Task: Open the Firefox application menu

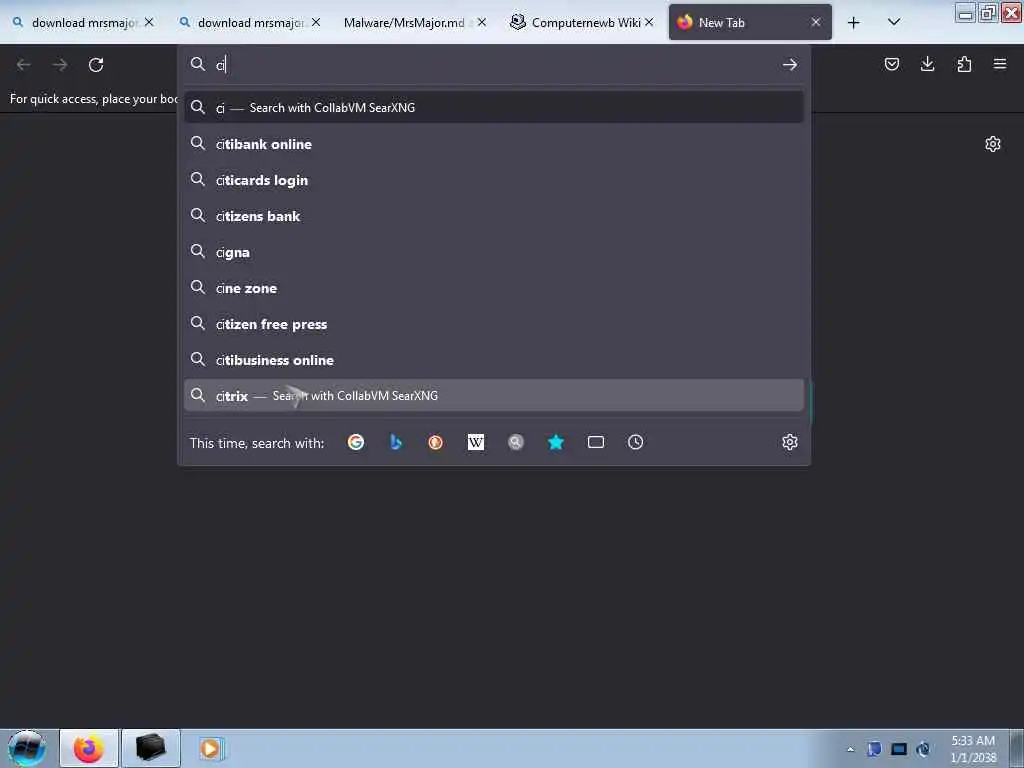Action: click(1000, 64)
